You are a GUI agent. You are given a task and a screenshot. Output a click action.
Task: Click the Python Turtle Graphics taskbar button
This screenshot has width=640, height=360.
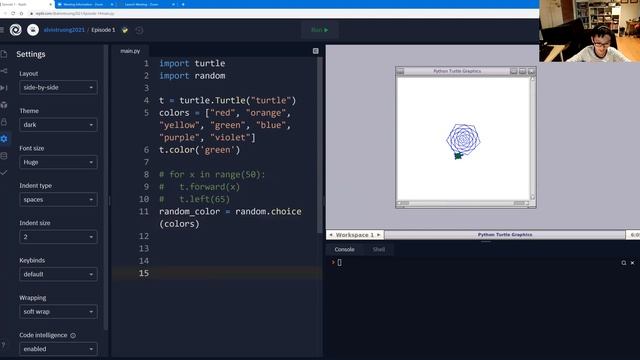(x=504, y=235)
